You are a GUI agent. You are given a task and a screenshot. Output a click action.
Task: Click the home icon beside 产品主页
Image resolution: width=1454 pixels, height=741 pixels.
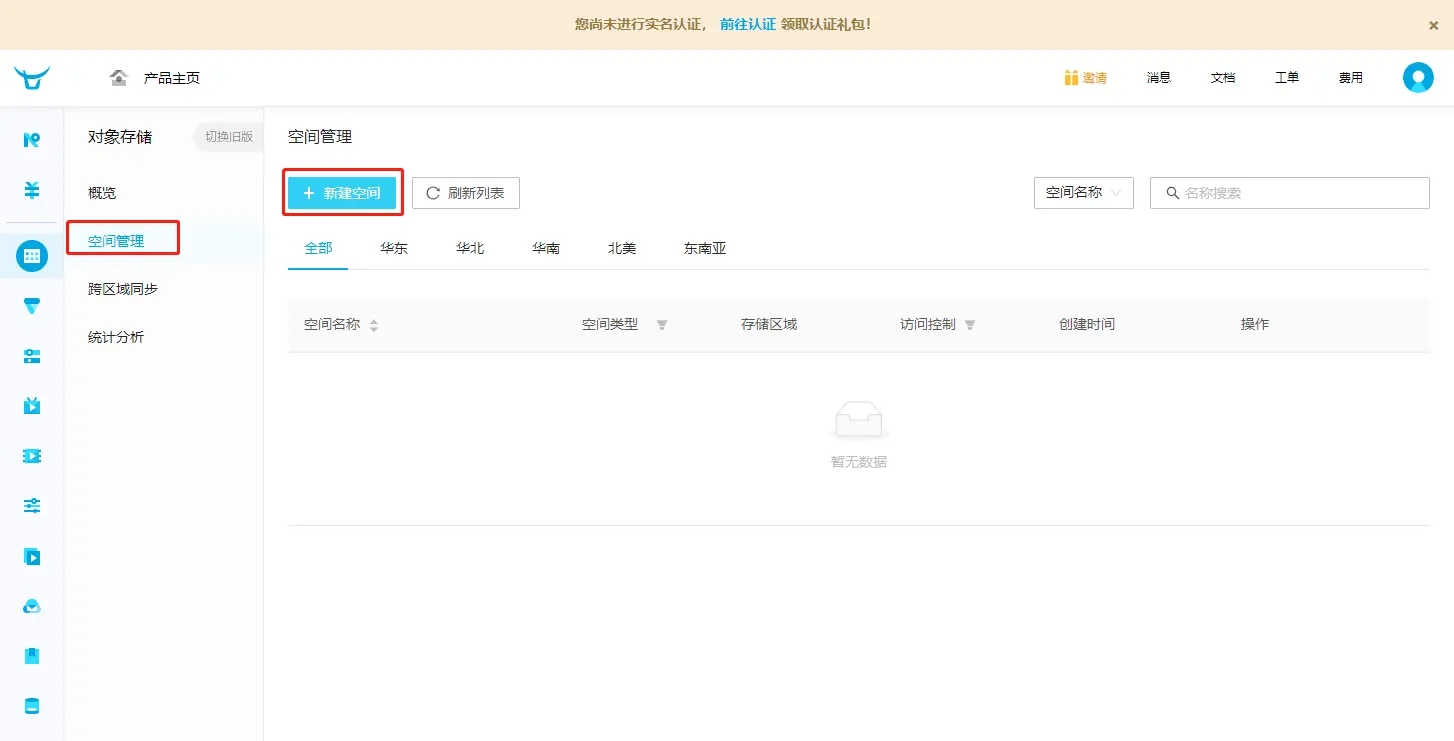coord(119,78)
